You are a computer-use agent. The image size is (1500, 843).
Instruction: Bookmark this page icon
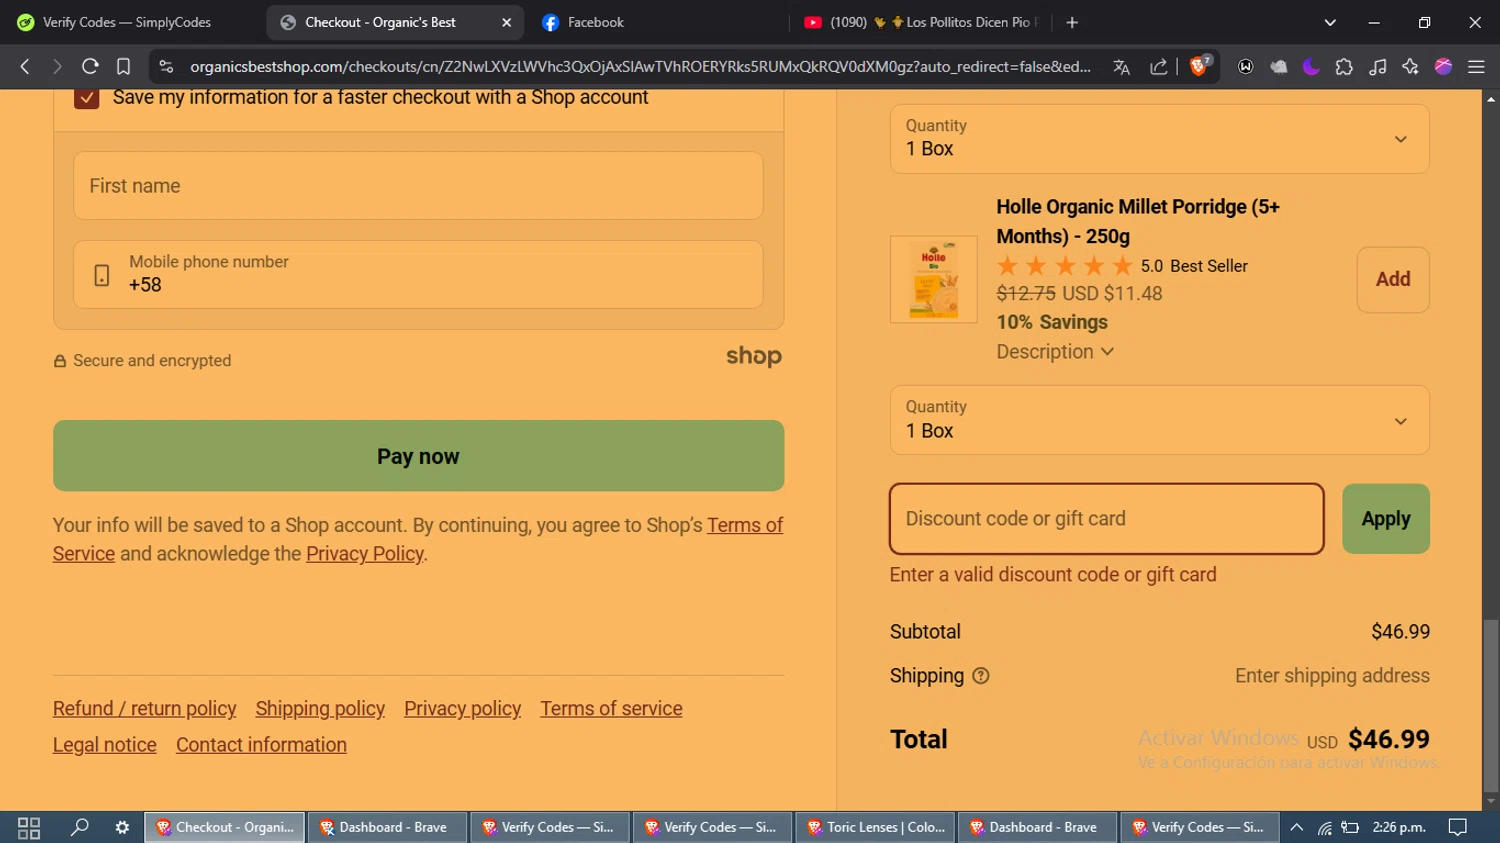point(123,67)
